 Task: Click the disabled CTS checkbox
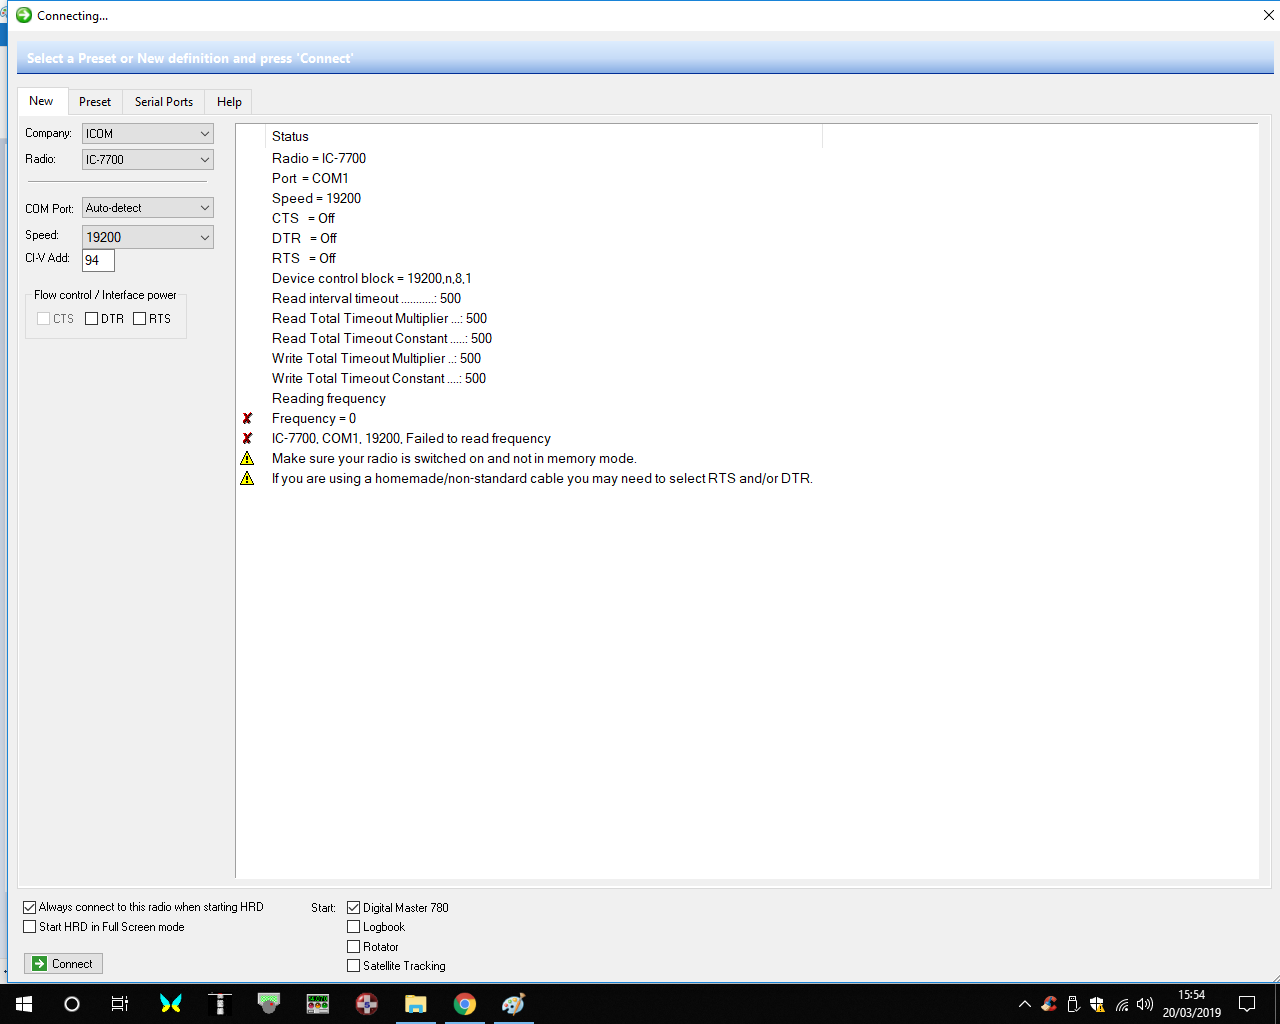pos(44,319)
